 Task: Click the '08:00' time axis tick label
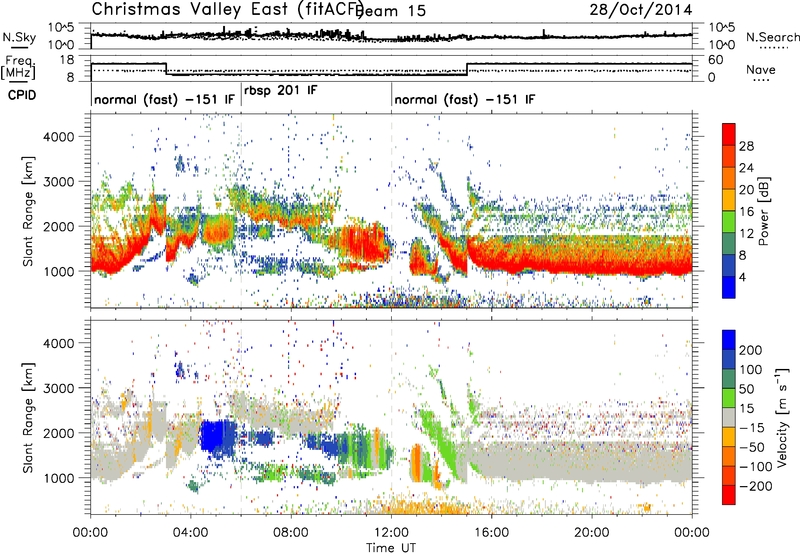(291, 533)
